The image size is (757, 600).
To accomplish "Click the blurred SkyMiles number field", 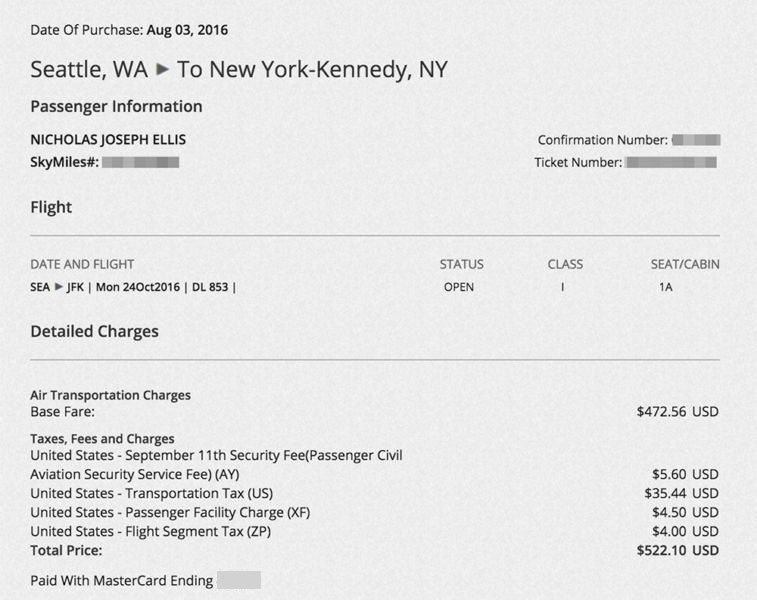I will [x=140, y=161].
